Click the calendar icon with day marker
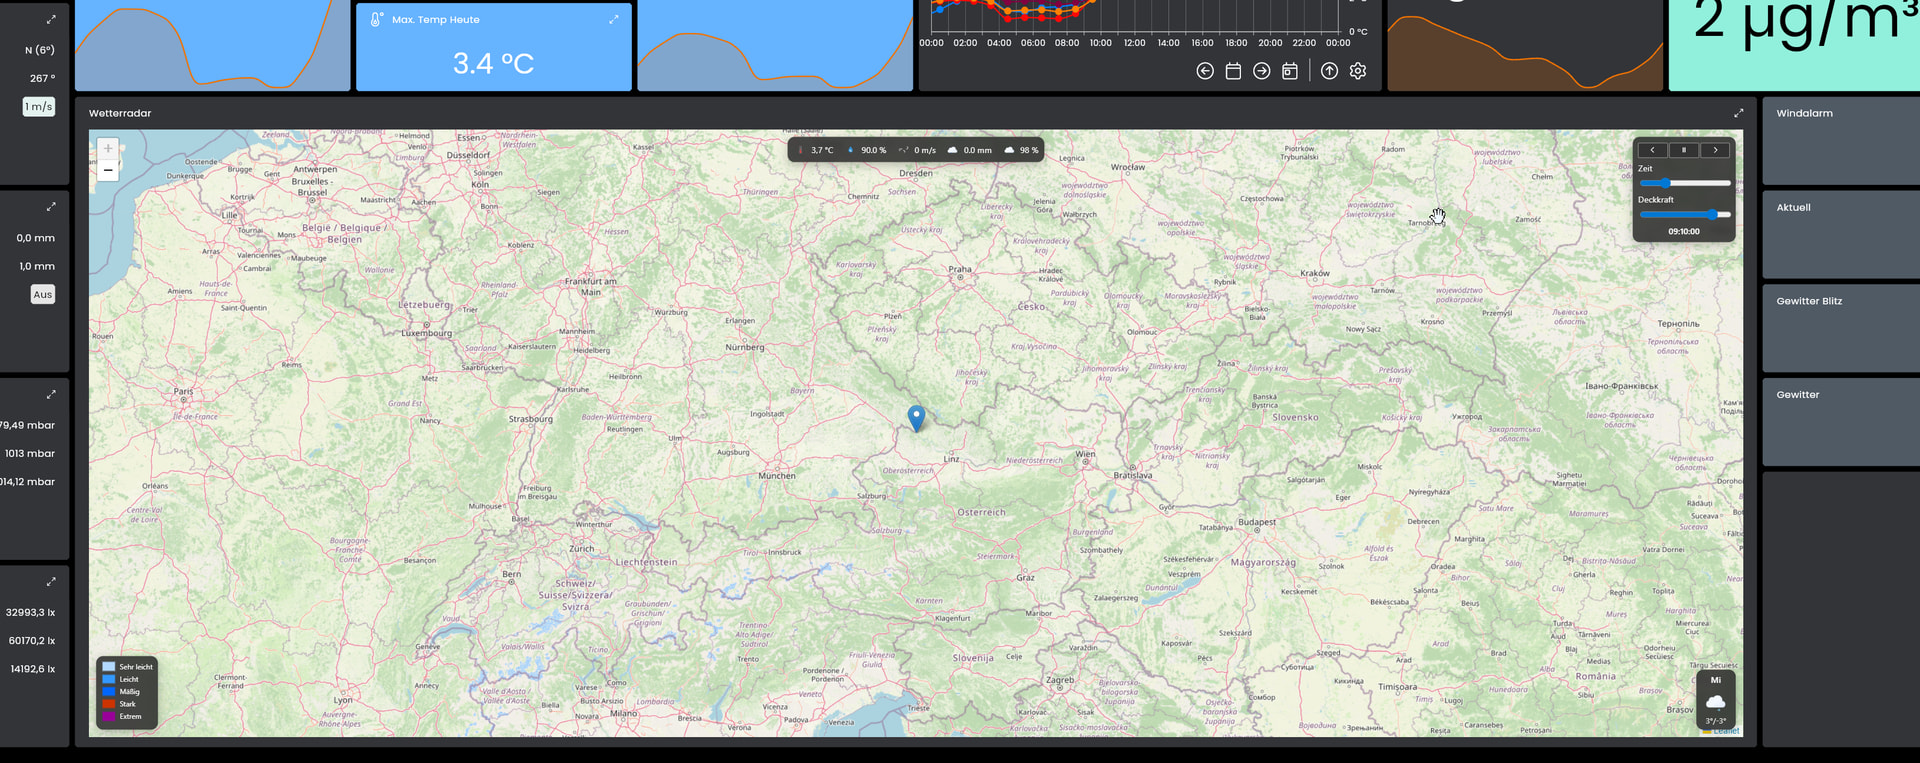The height and width of the screenshot is (763, 1920). pyautogui.click(x=1290, y=71)
